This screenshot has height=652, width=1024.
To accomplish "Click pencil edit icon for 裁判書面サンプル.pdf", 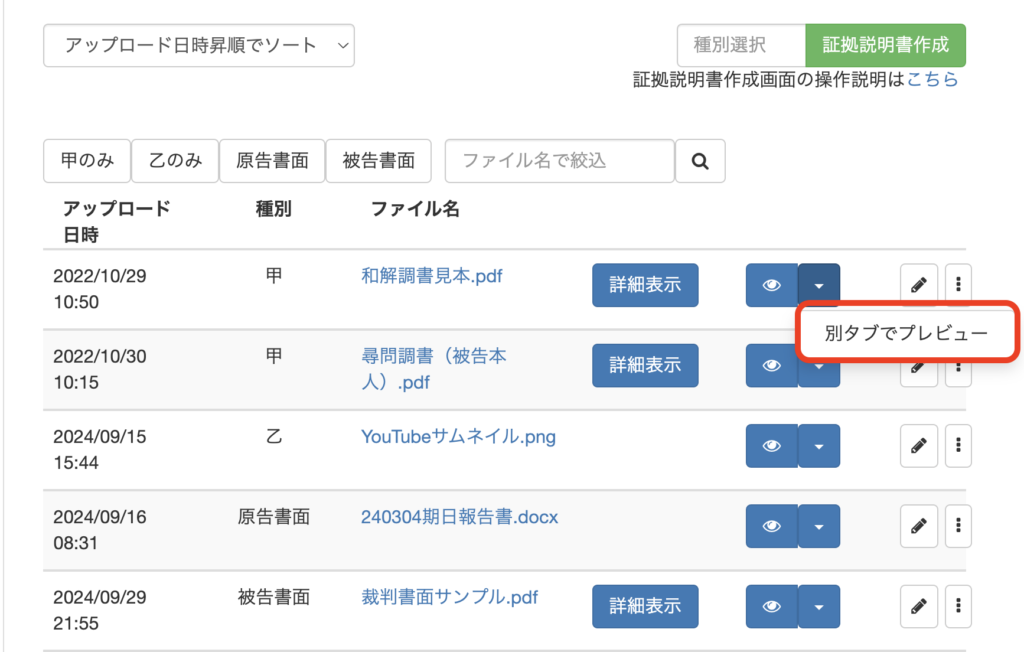I will point(919,606).
